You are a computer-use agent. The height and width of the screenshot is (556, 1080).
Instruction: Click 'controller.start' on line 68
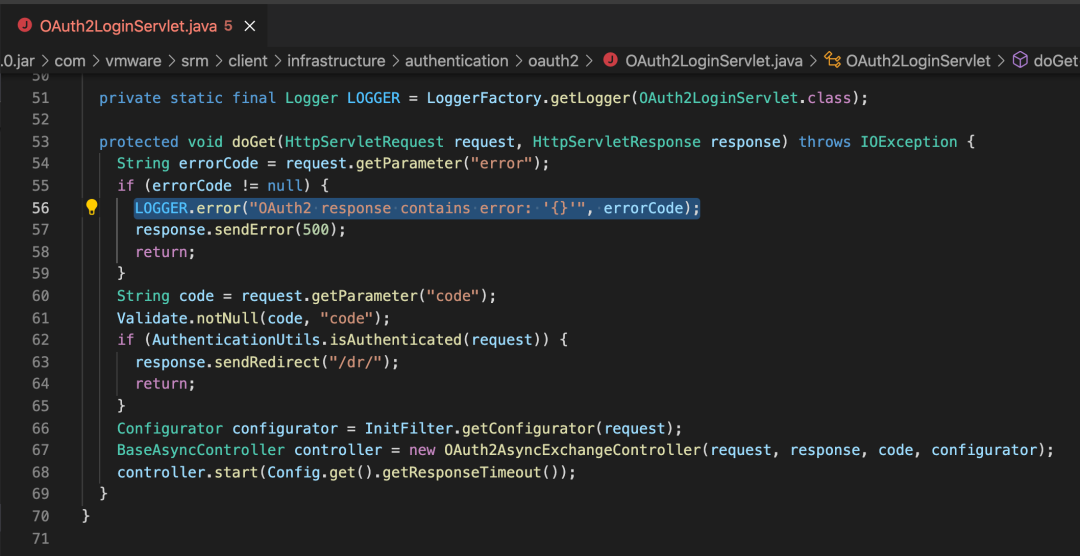tap(187, 473)
